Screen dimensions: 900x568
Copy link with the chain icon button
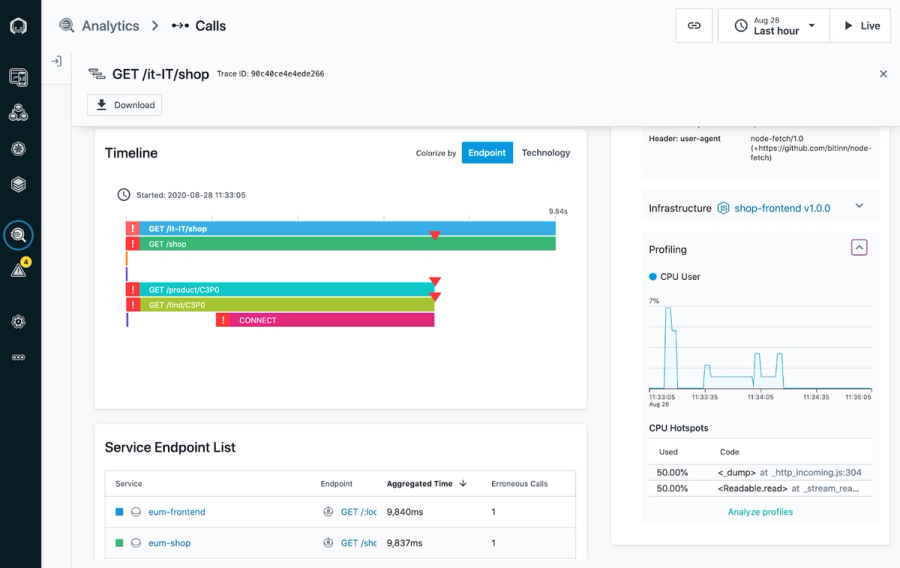point(694,25)
